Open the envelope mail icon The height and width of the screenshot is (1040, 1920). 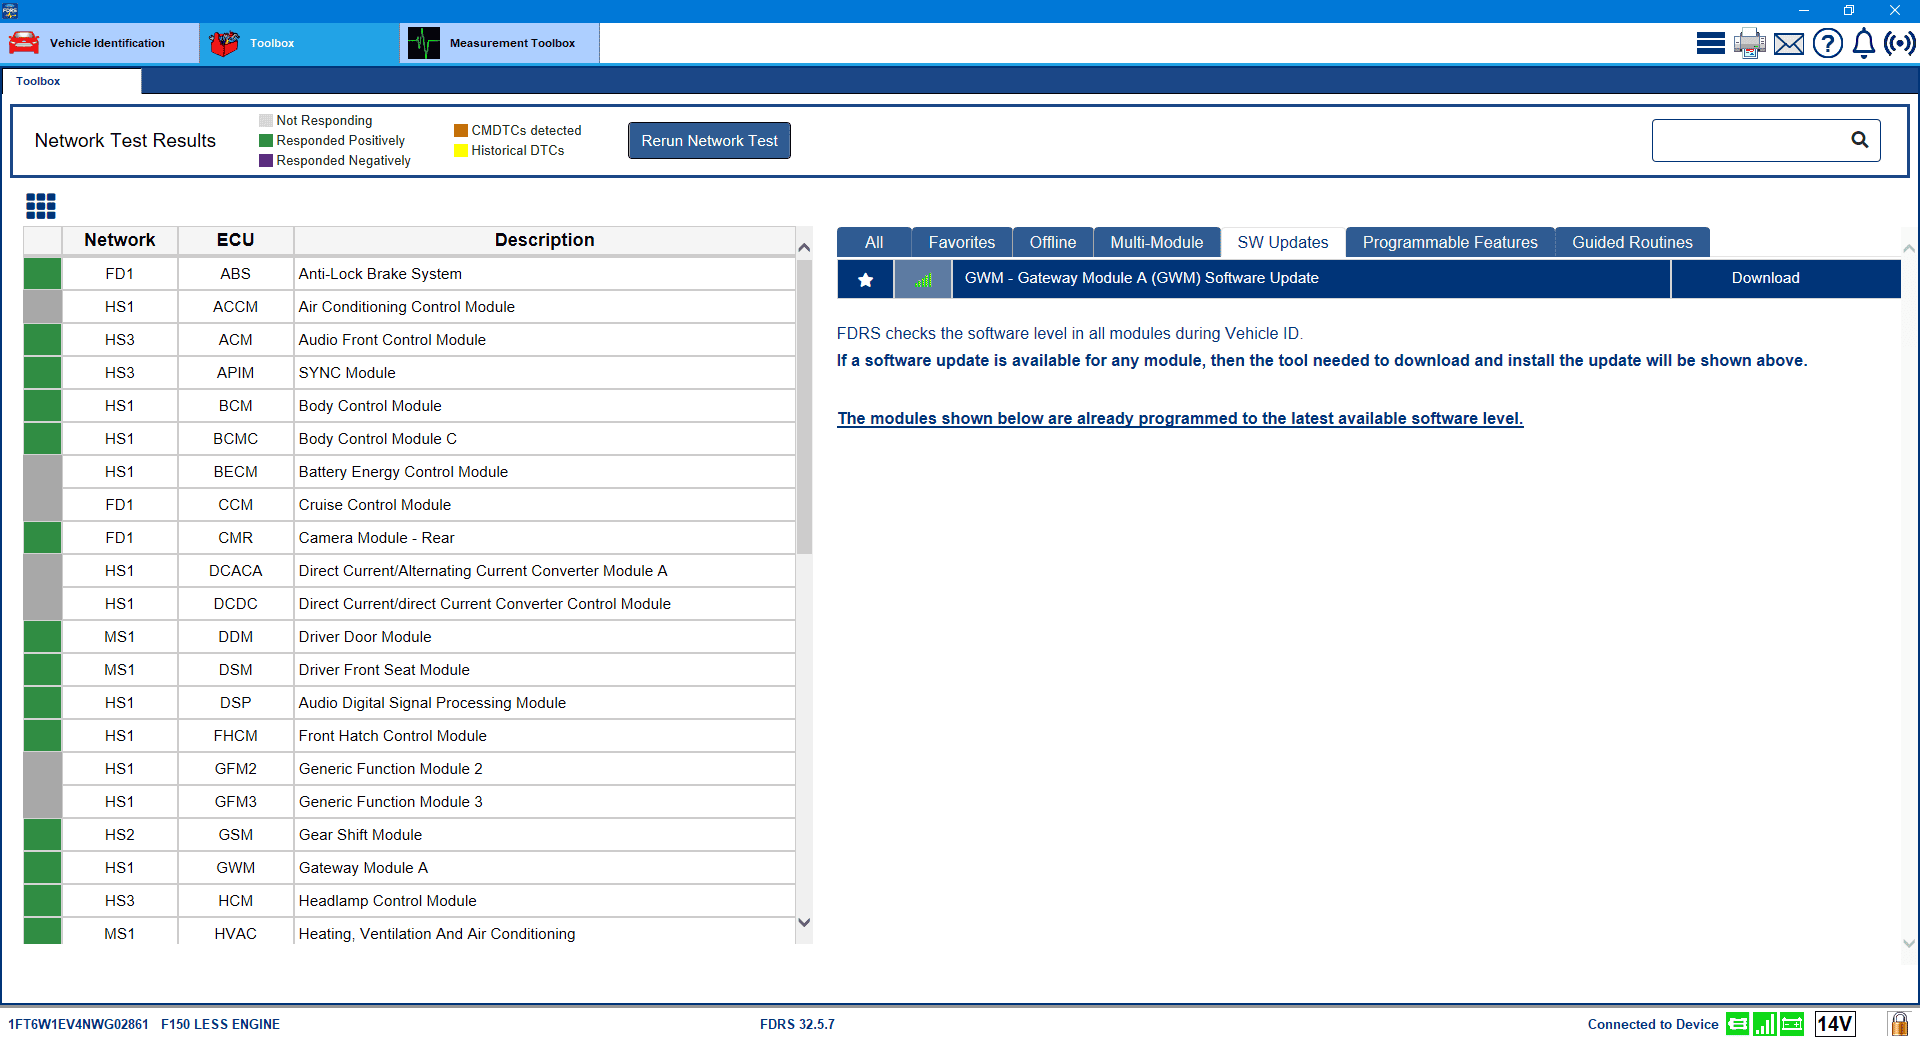[x=1789, y=44]
